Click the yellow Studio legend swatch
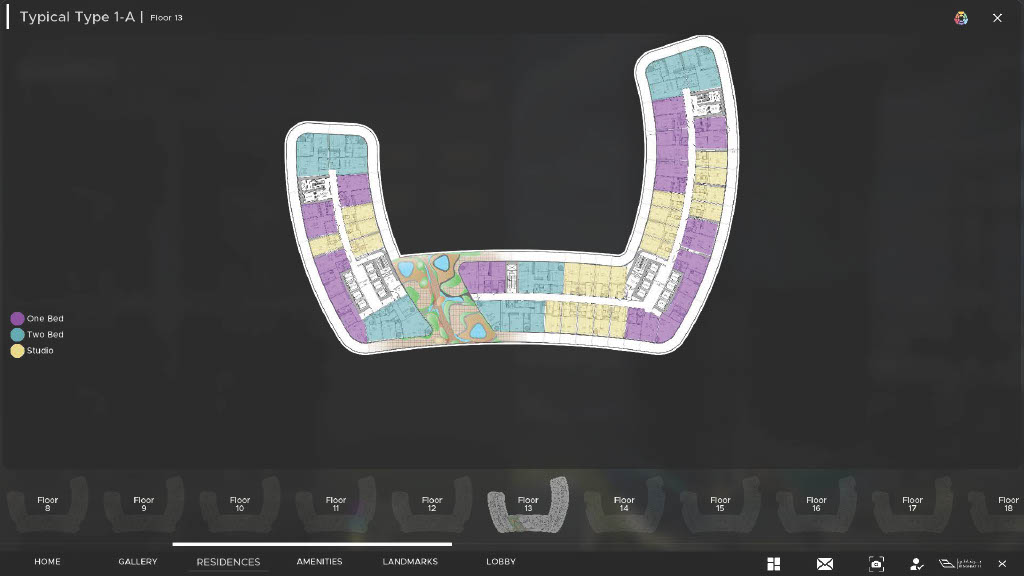Image resolution: width=1024 pixels, height=576 pixels. coord(18,351)
